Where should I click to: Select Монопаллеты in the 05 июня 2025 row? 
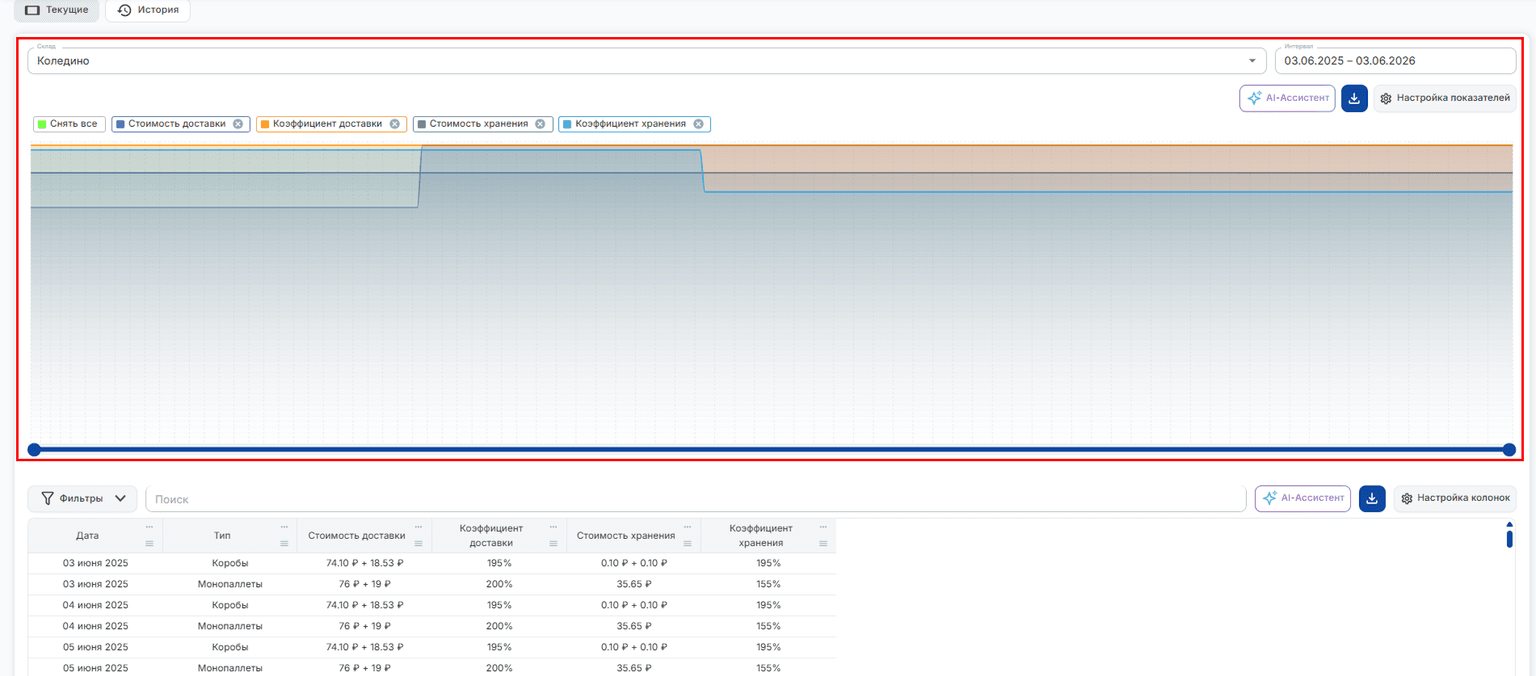tap(230, 668)
